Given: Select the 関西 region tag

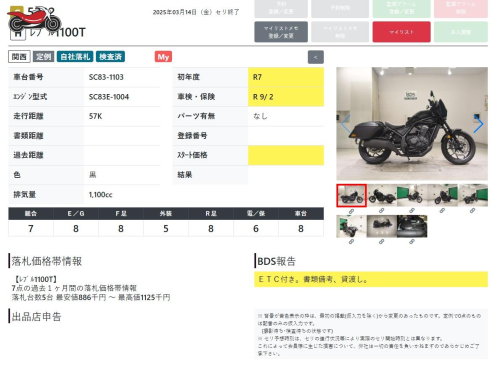Looking at the screenshot, I should click(x=19, y=57).
